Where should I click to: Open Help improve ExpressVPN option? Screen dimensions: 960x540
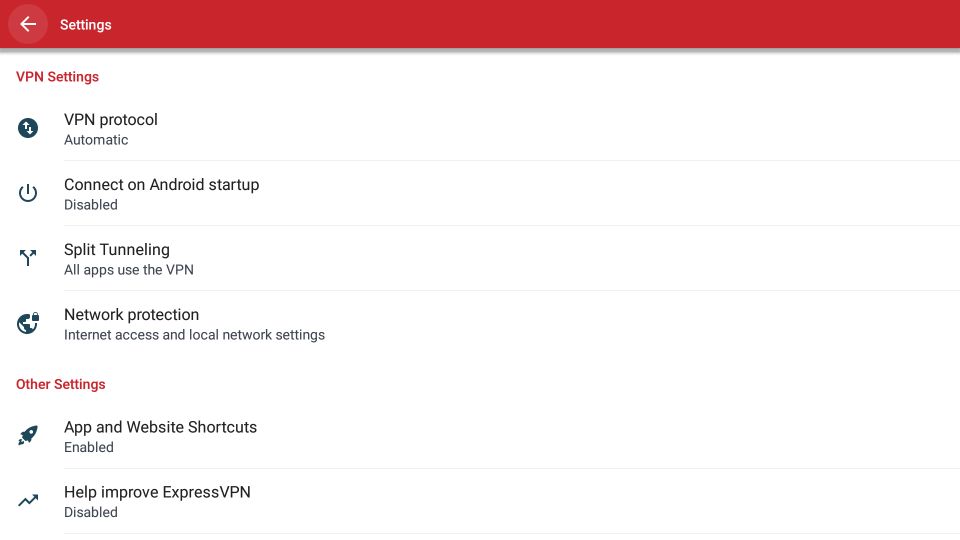pos(480,501)
